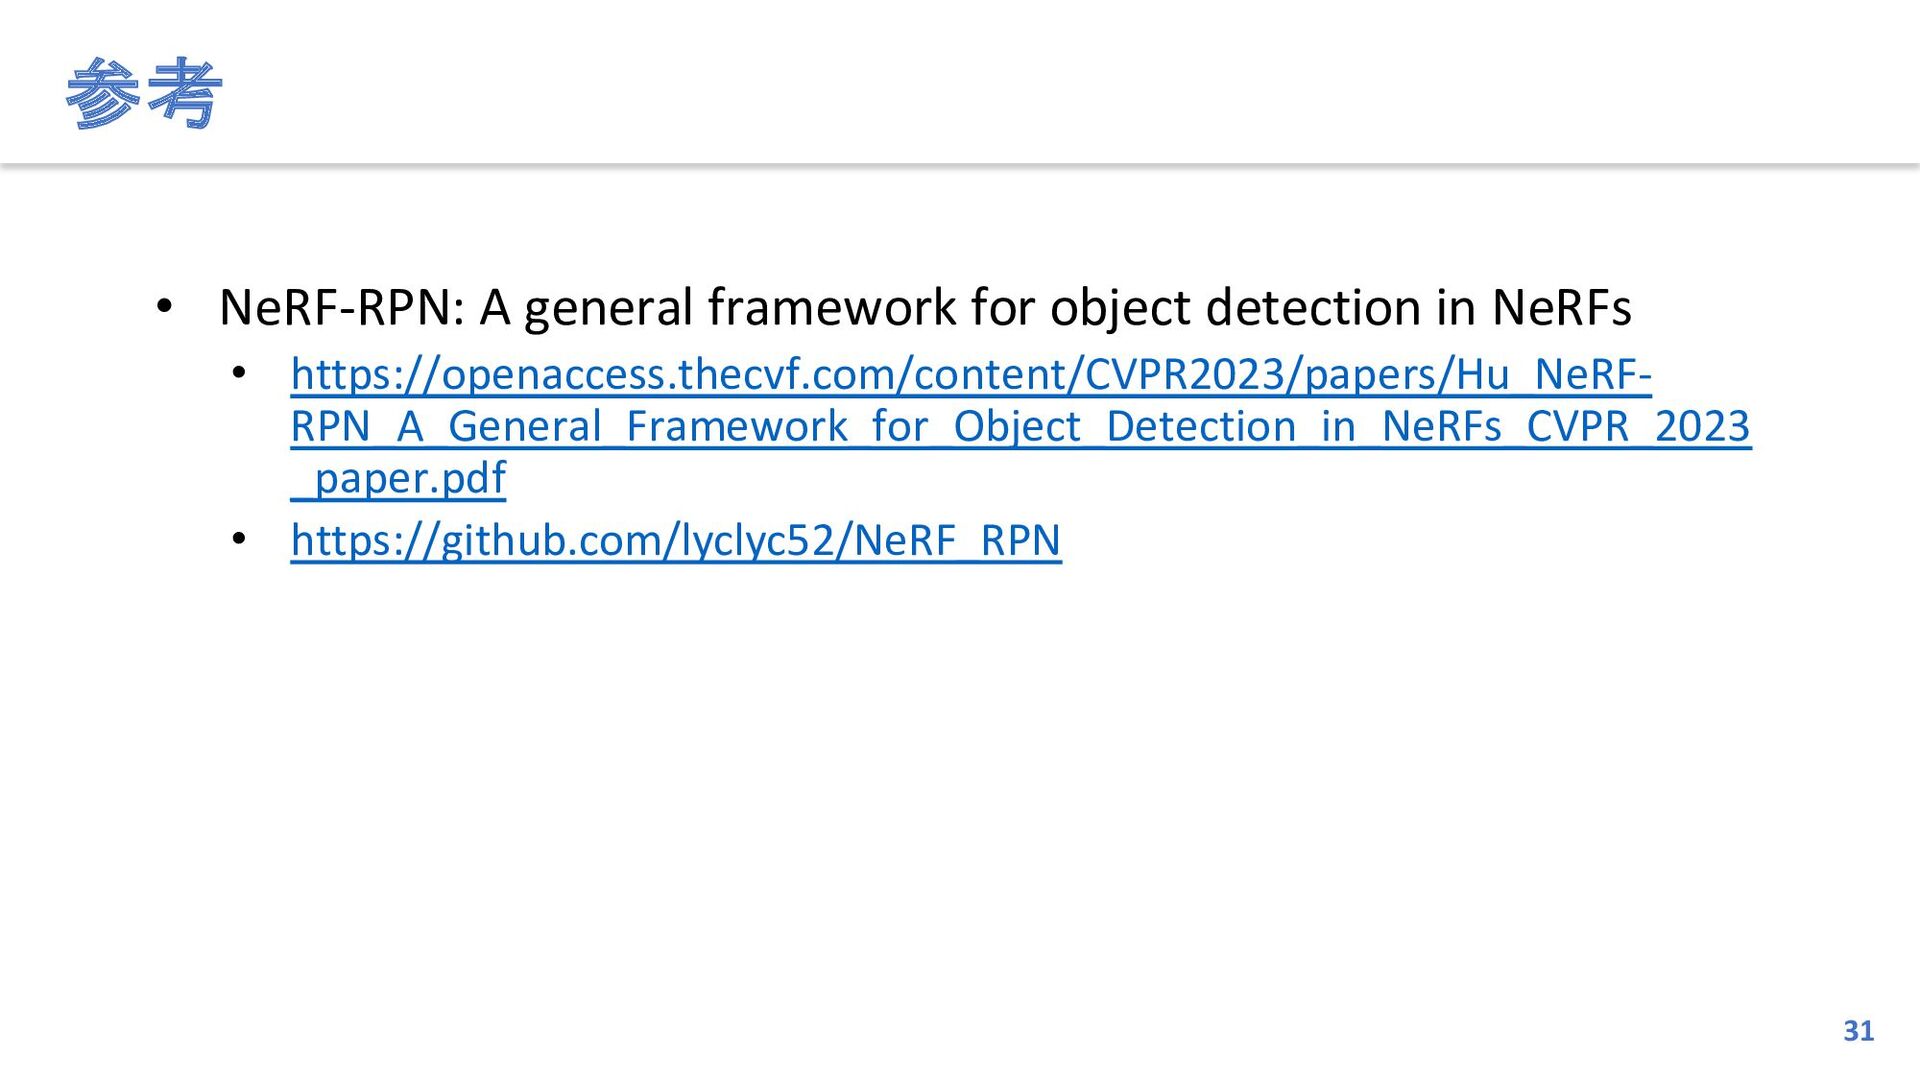
Task: Click "CVPR_2023" ending the second link line
Action: pyautogui.click(x=1639, y=426)
